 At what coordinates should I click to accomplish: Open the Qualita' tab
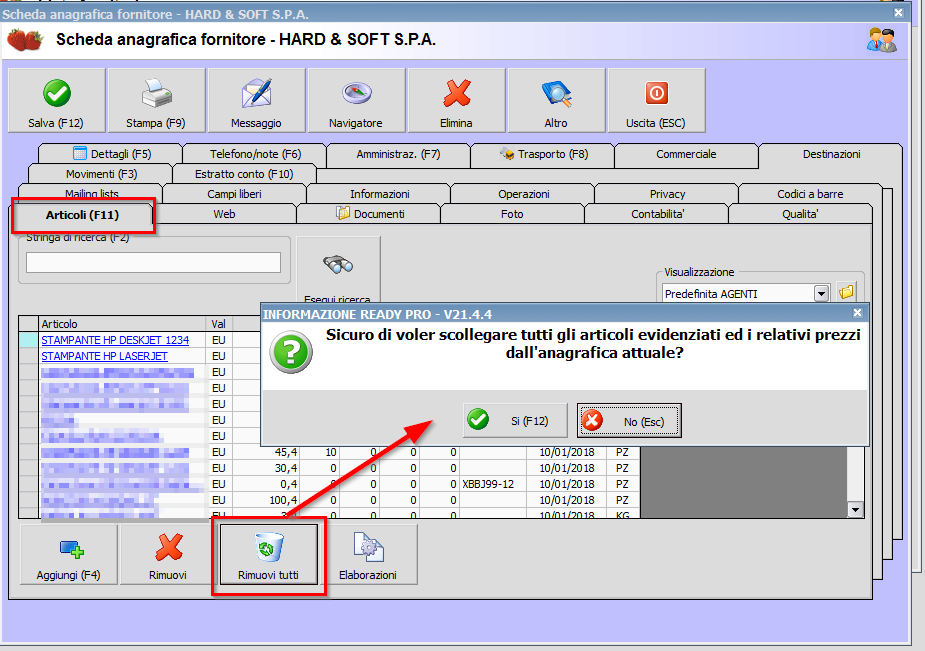(800, 214)
